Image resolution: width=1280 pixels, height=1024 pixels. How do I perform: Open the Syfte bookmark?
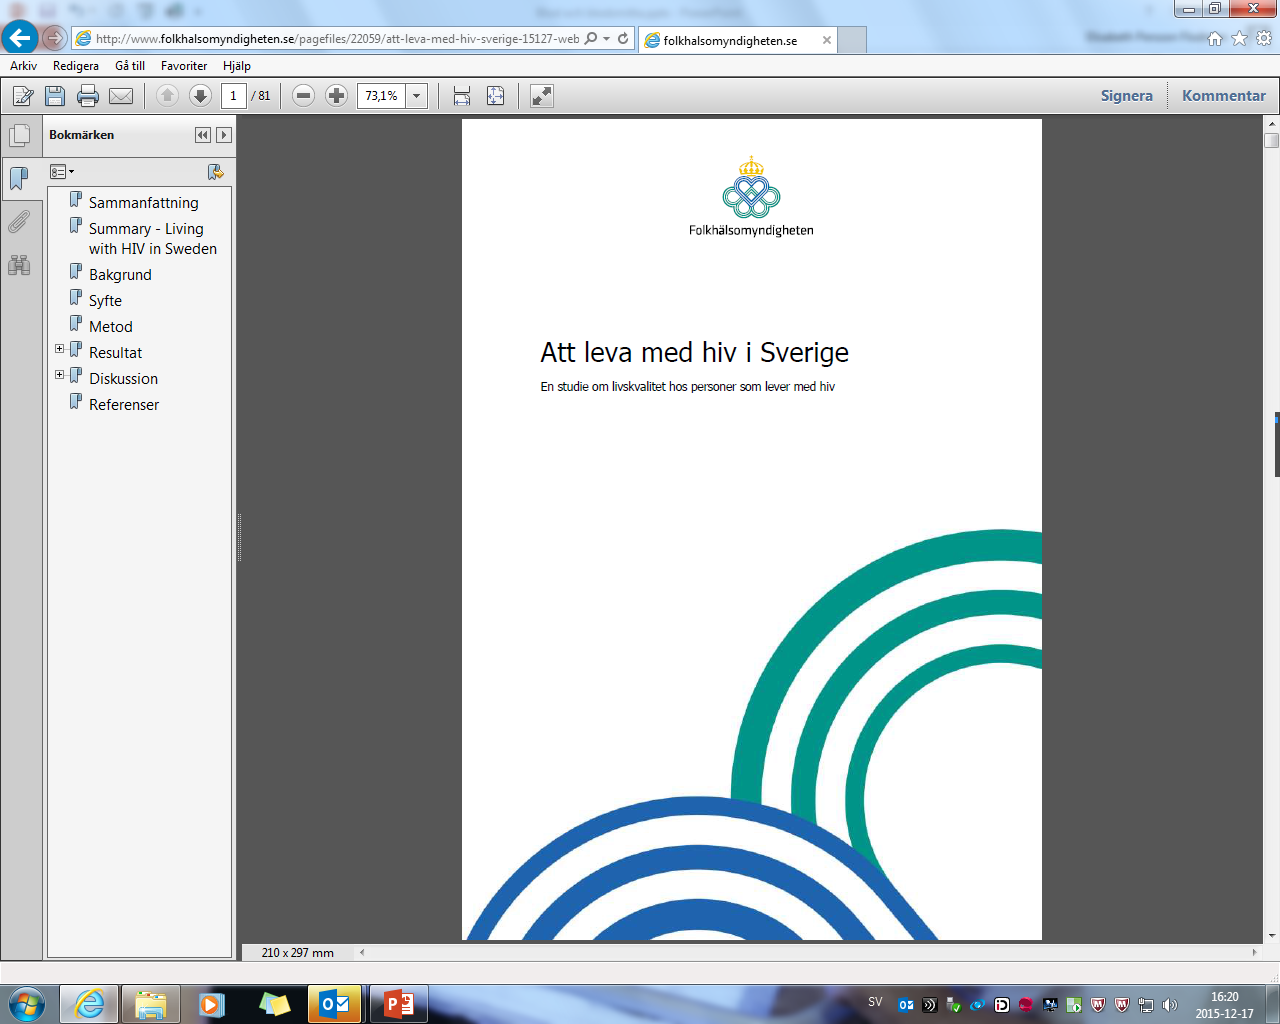105,301
